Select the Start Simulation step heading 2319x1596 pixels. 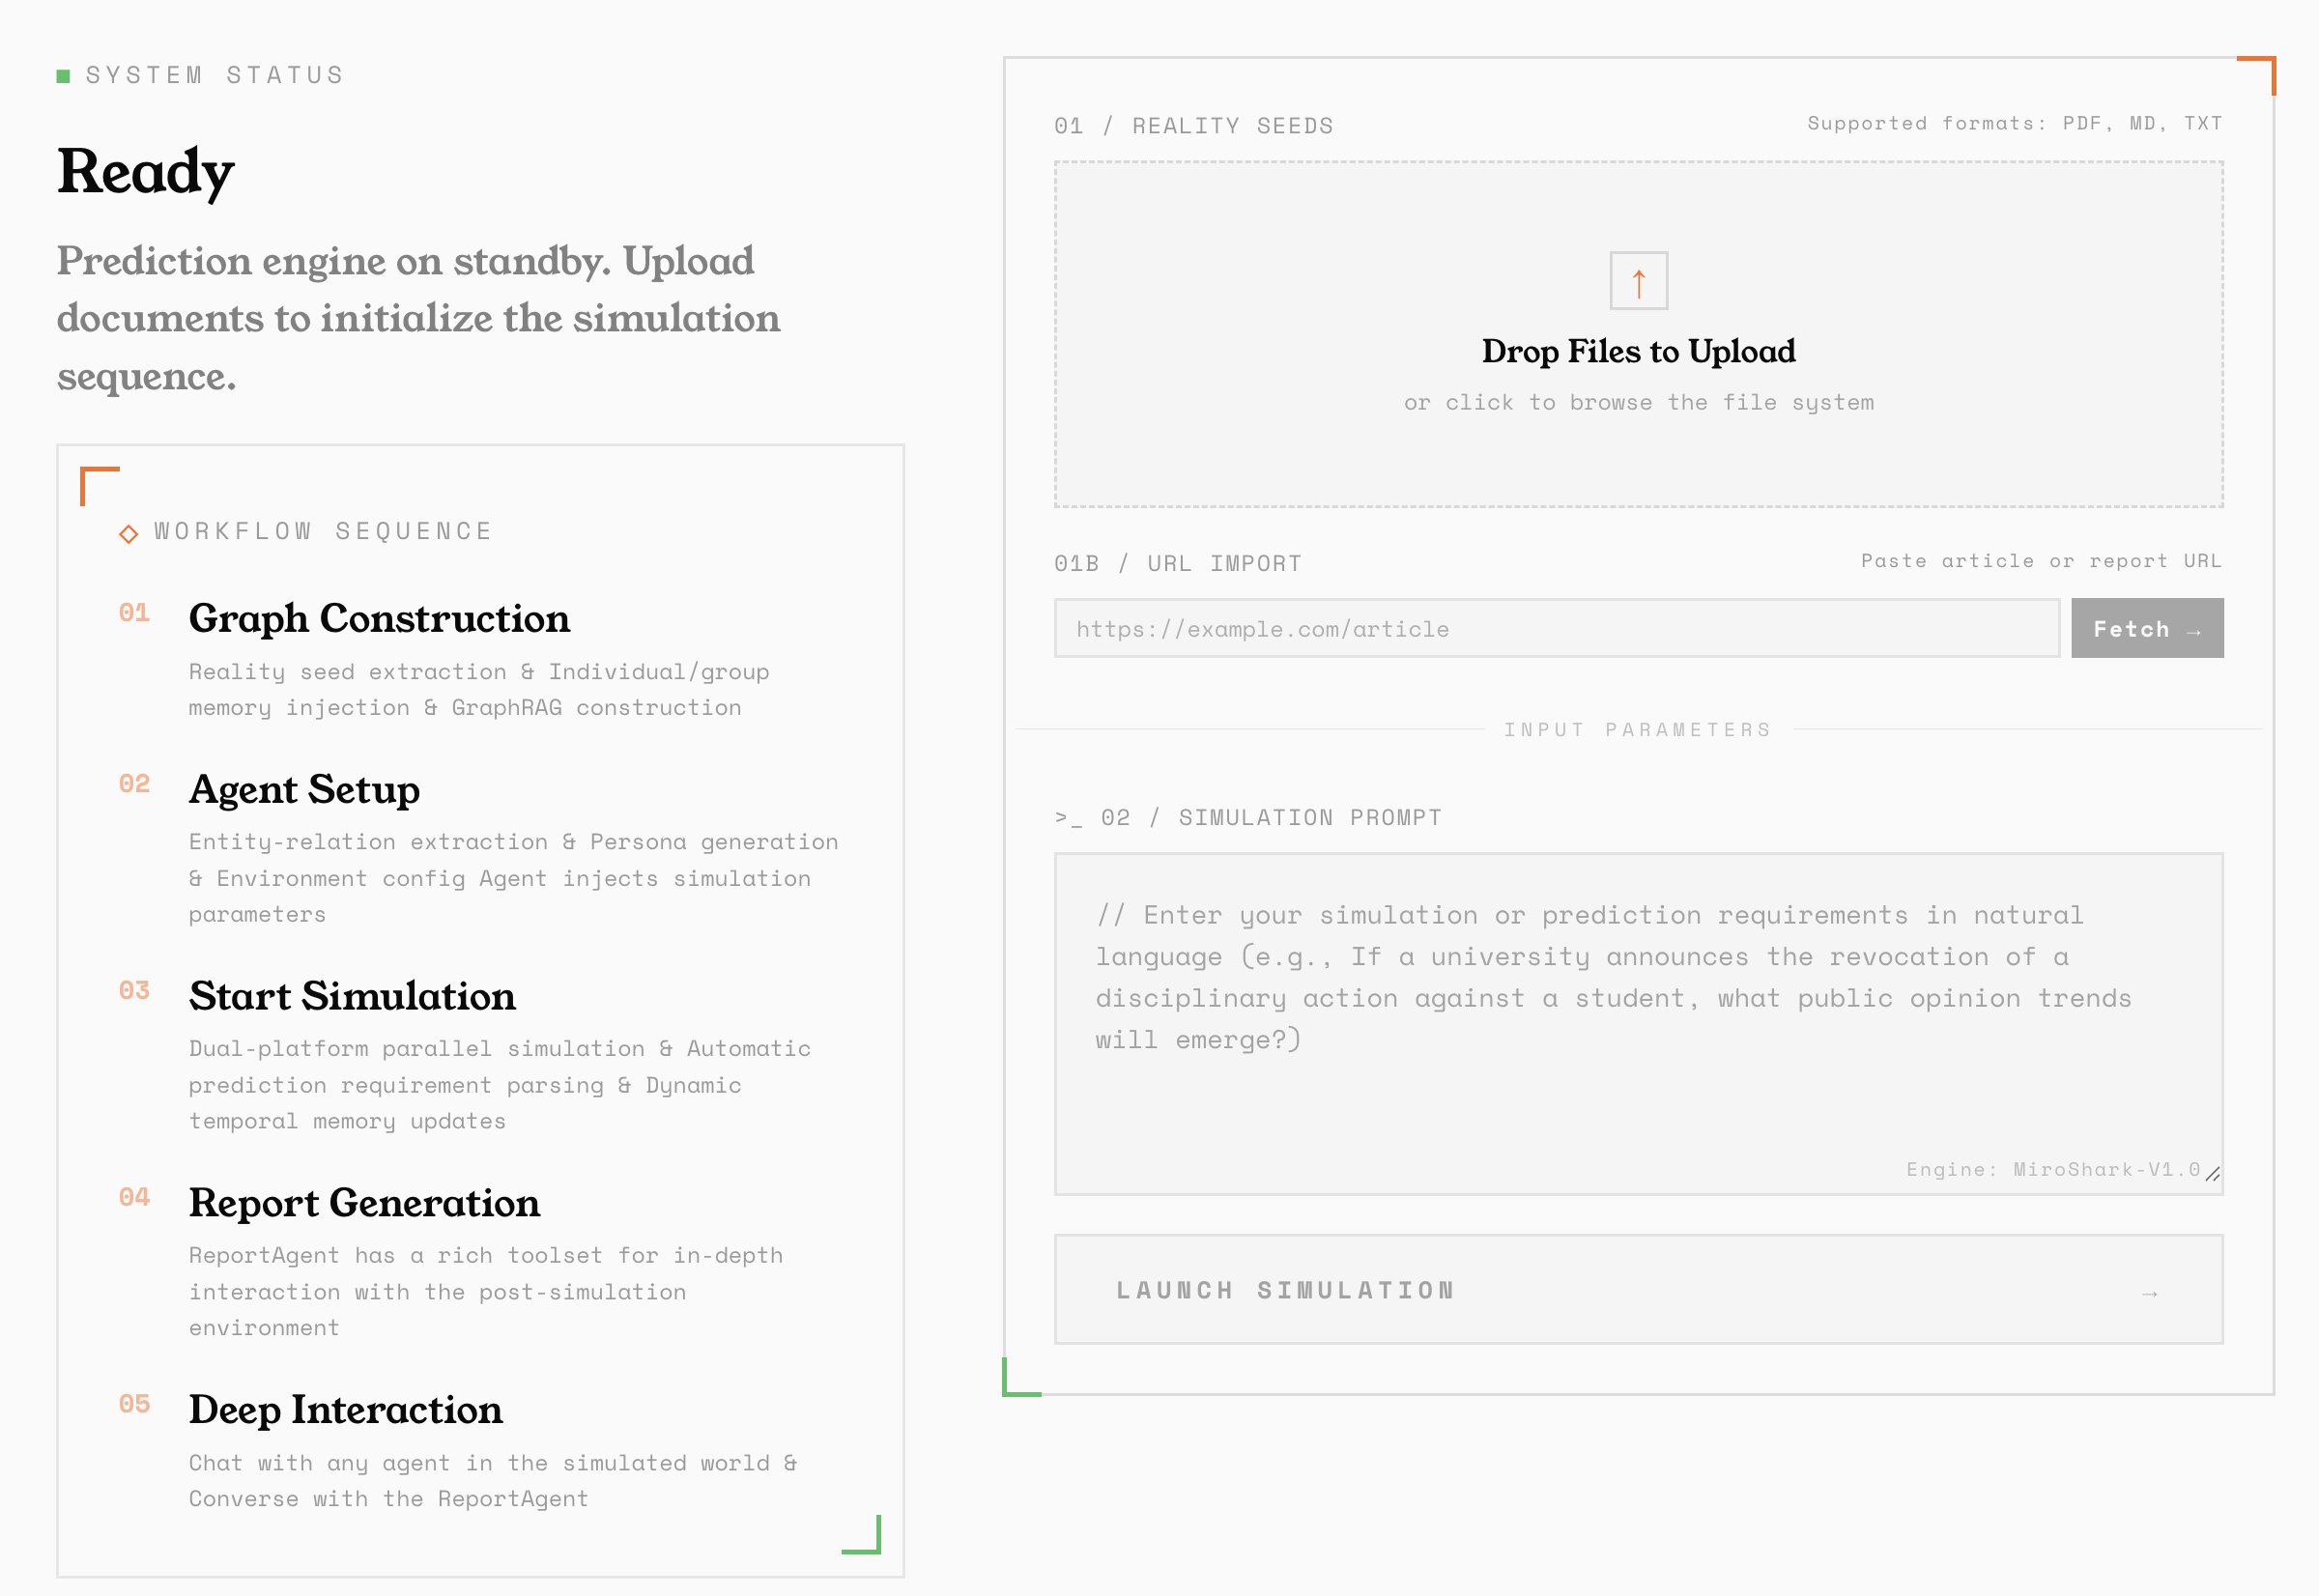(352, 997)
